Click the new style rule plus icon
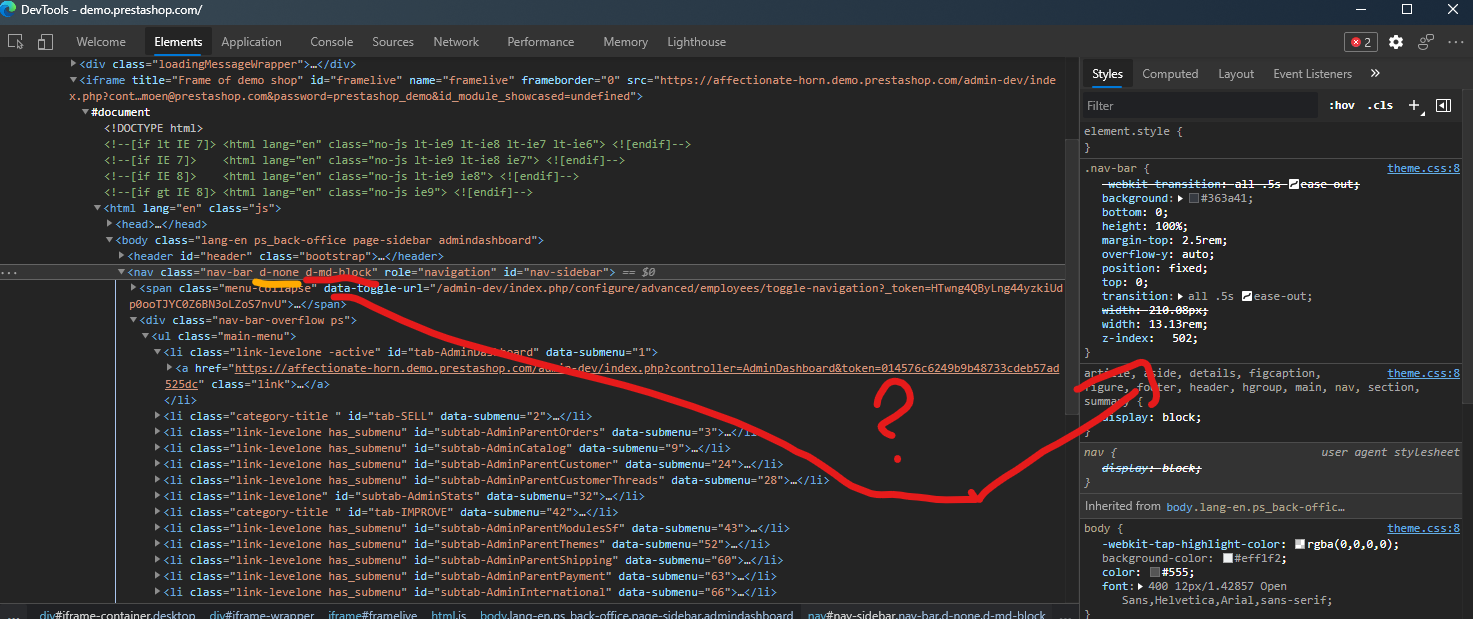Viewport: 1473px width, 619px height. 1413,104
